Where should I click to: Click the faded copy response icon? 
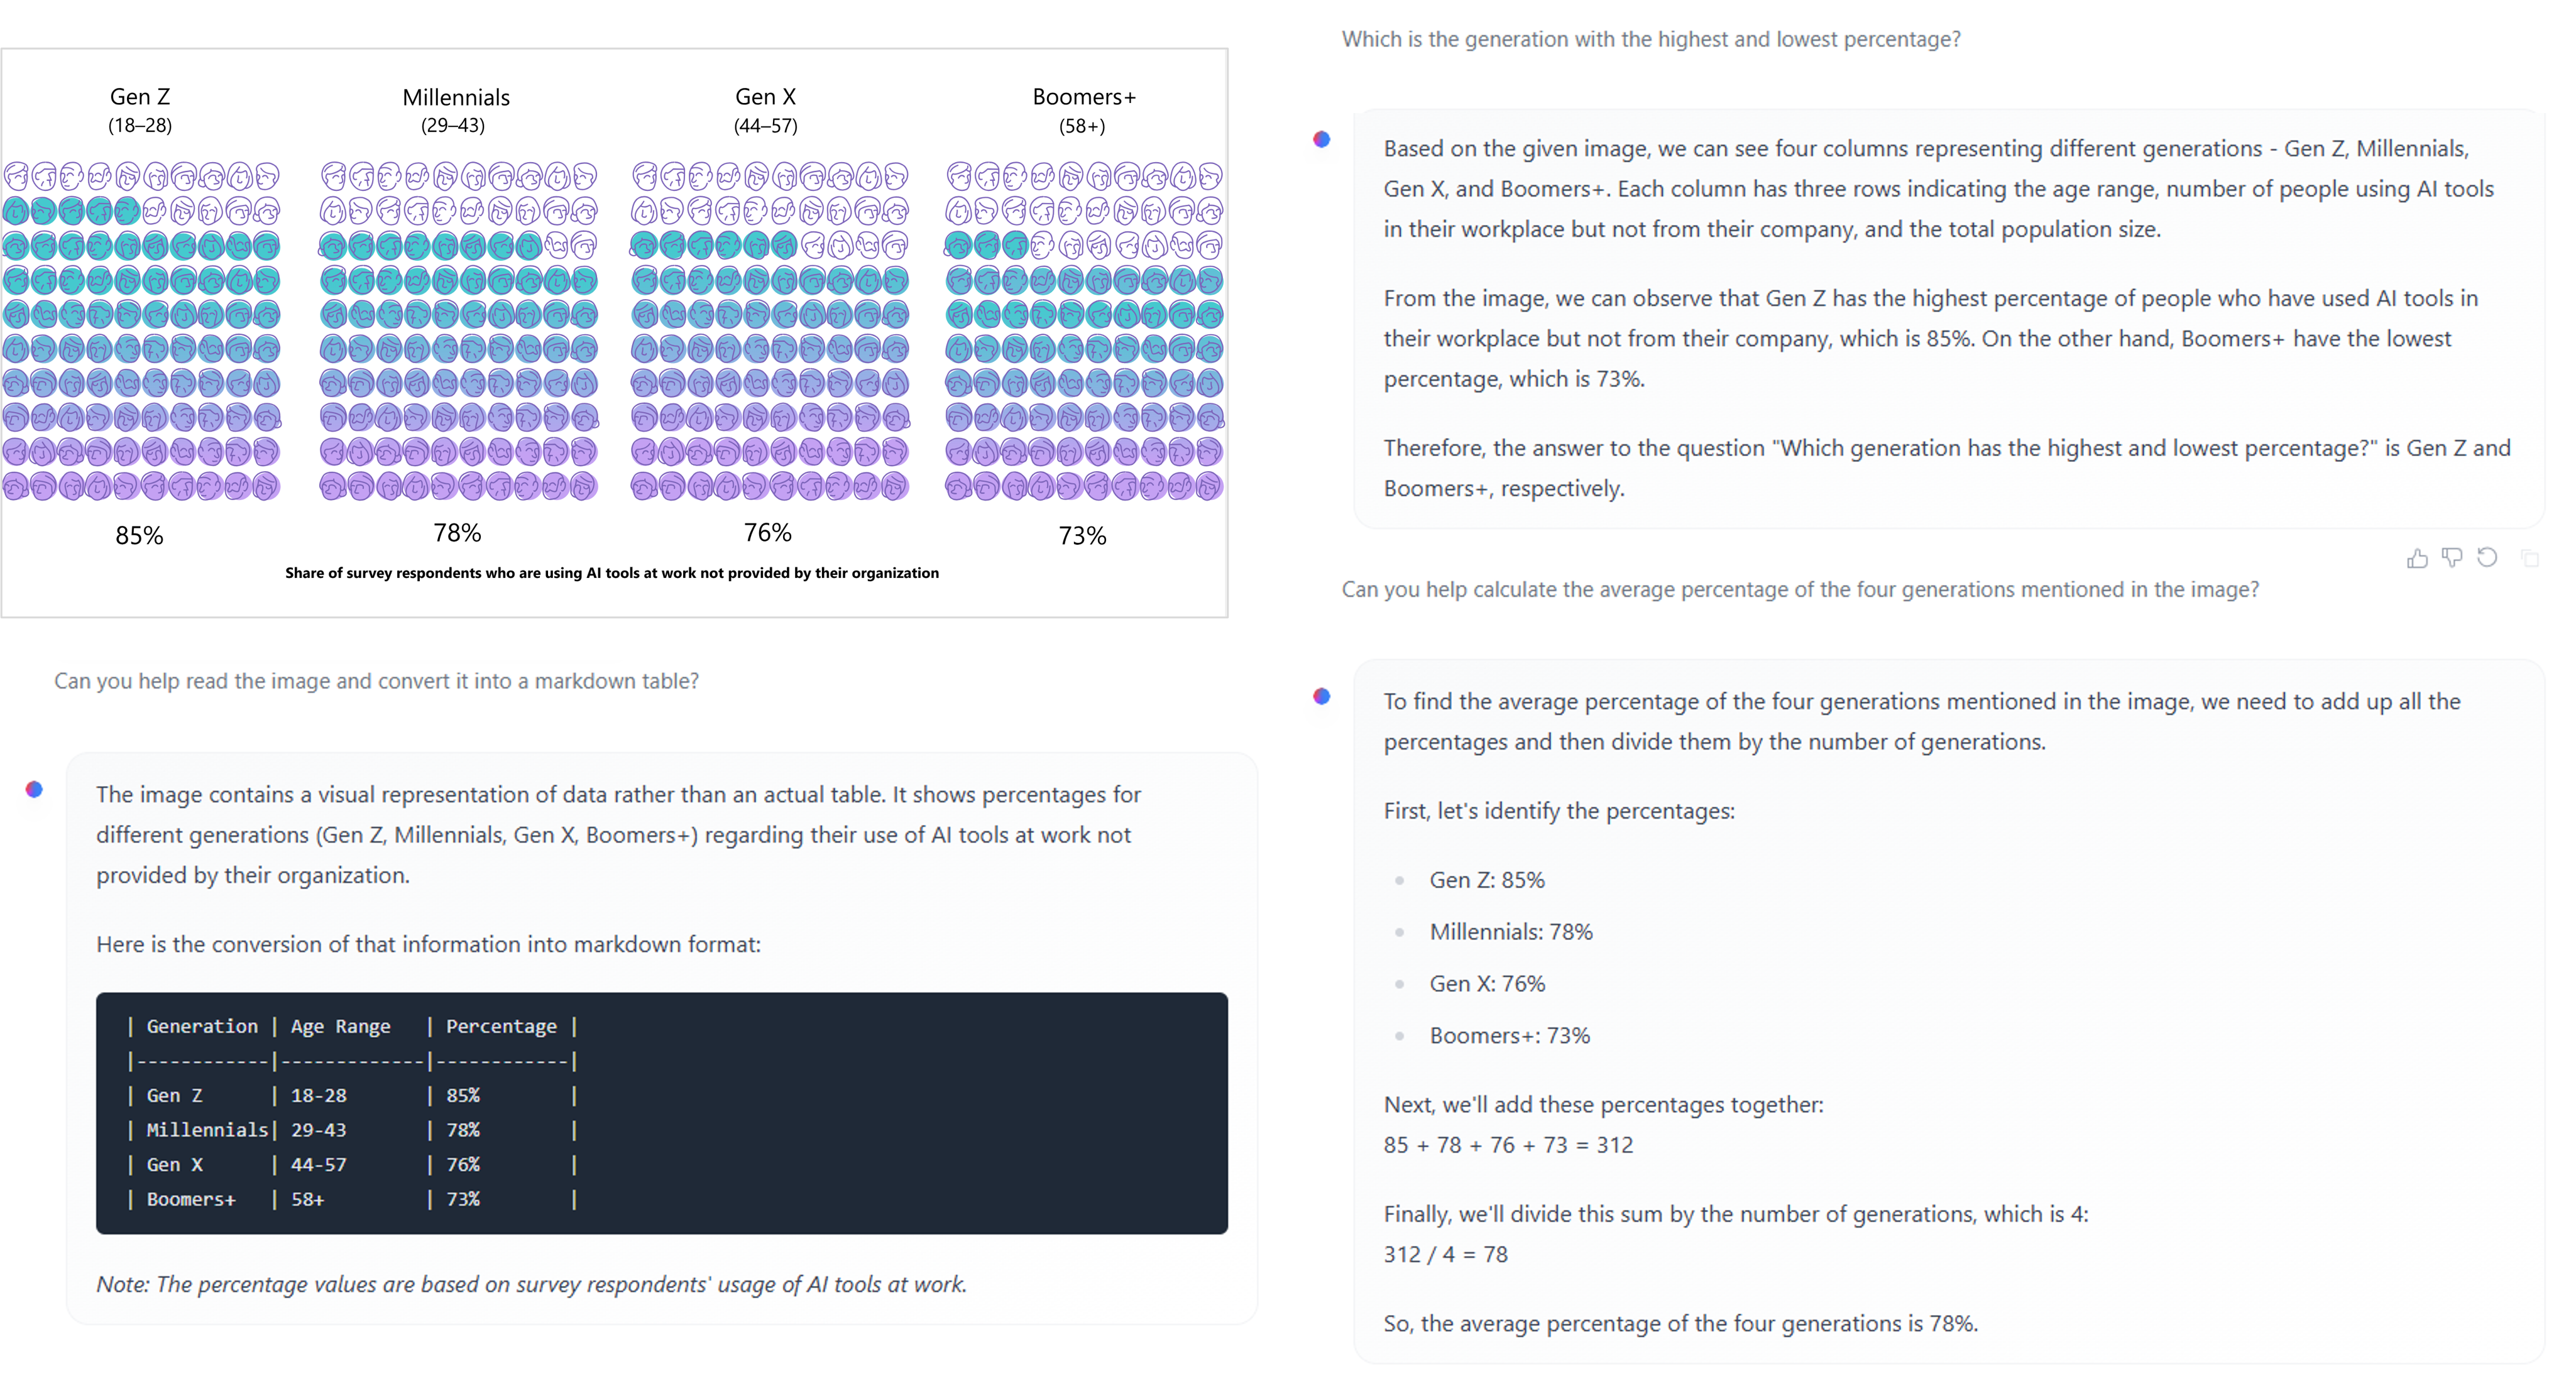(x=2530, y=558)
